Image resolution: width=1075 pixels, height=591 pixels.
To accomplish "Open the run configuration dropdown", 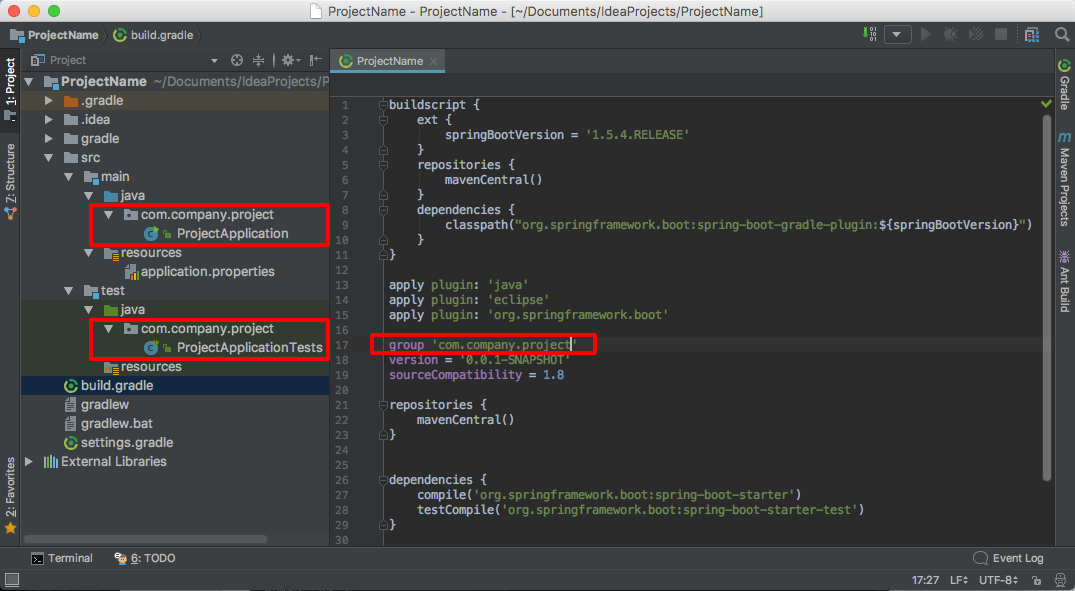I will [897, 33].
